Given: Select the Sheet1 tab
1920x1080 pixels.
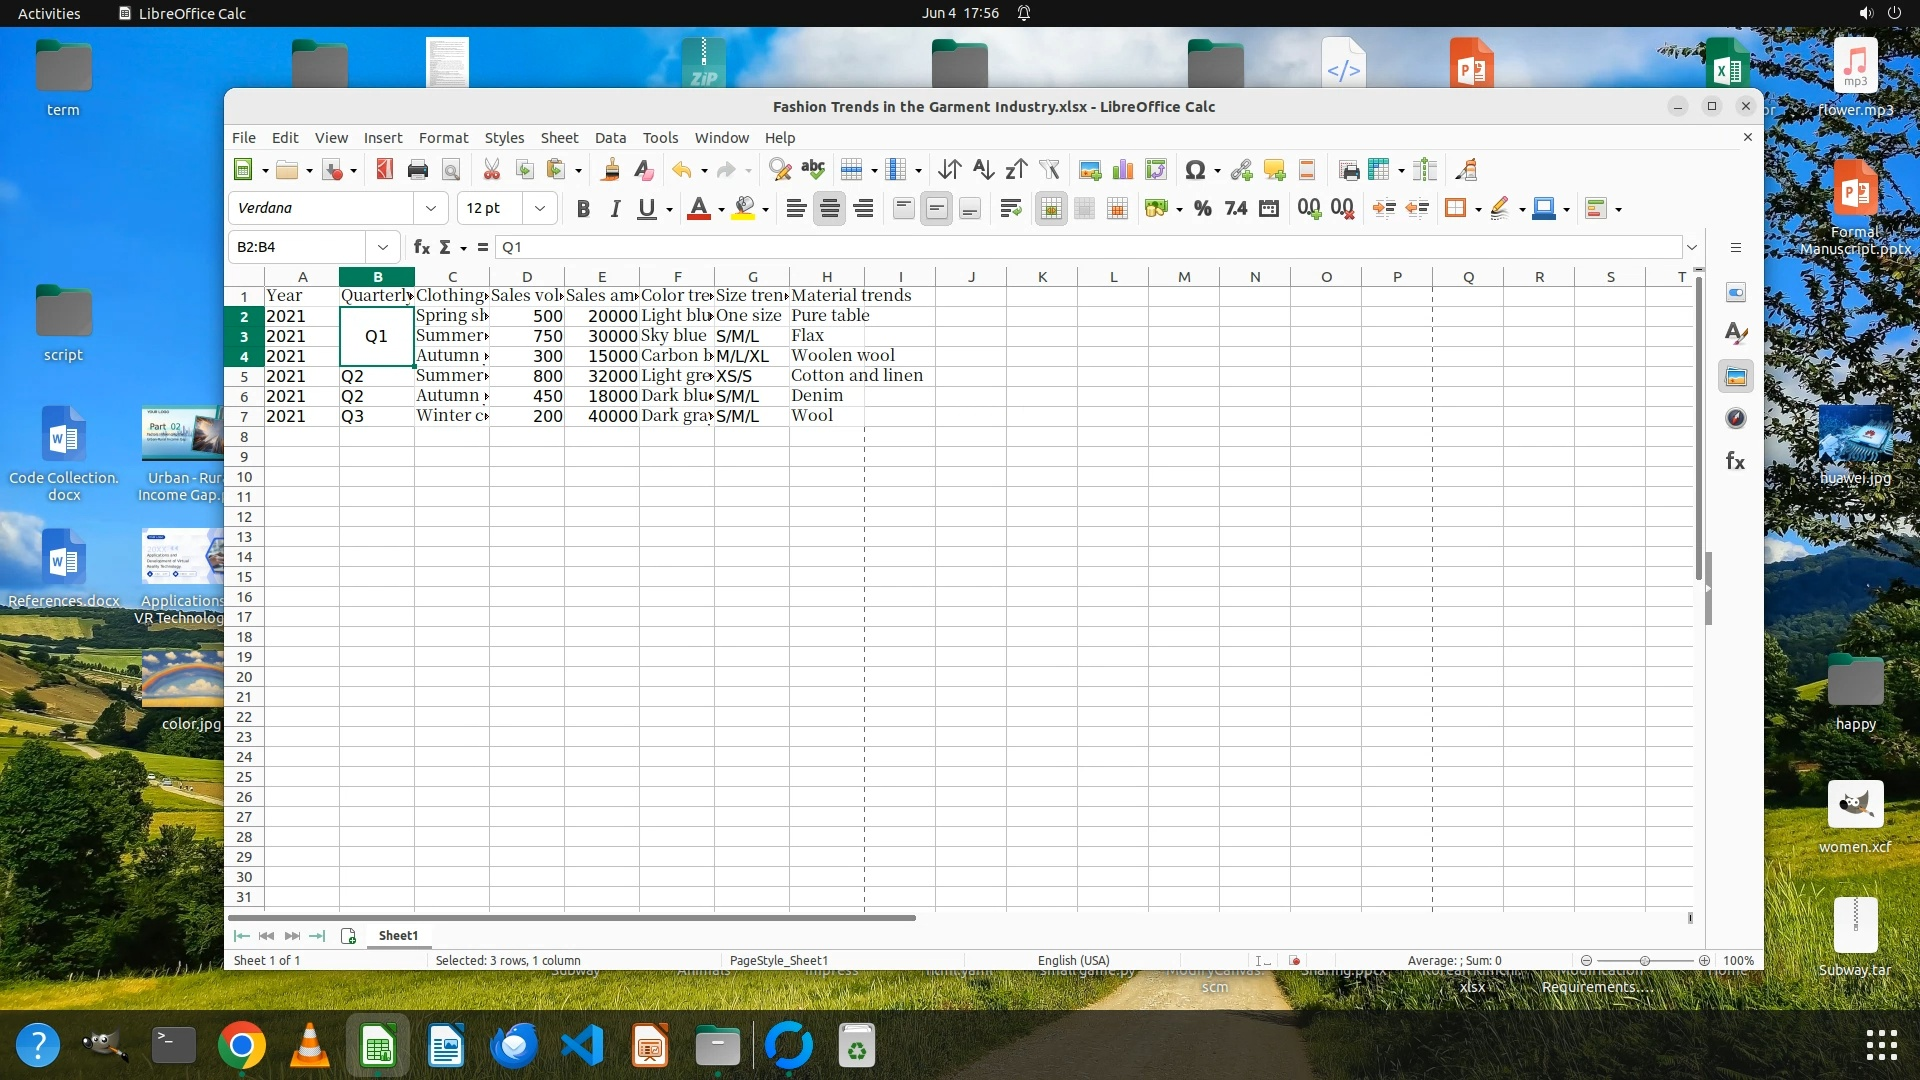Looking at the screenshot, I should click(x=398, y=936).
